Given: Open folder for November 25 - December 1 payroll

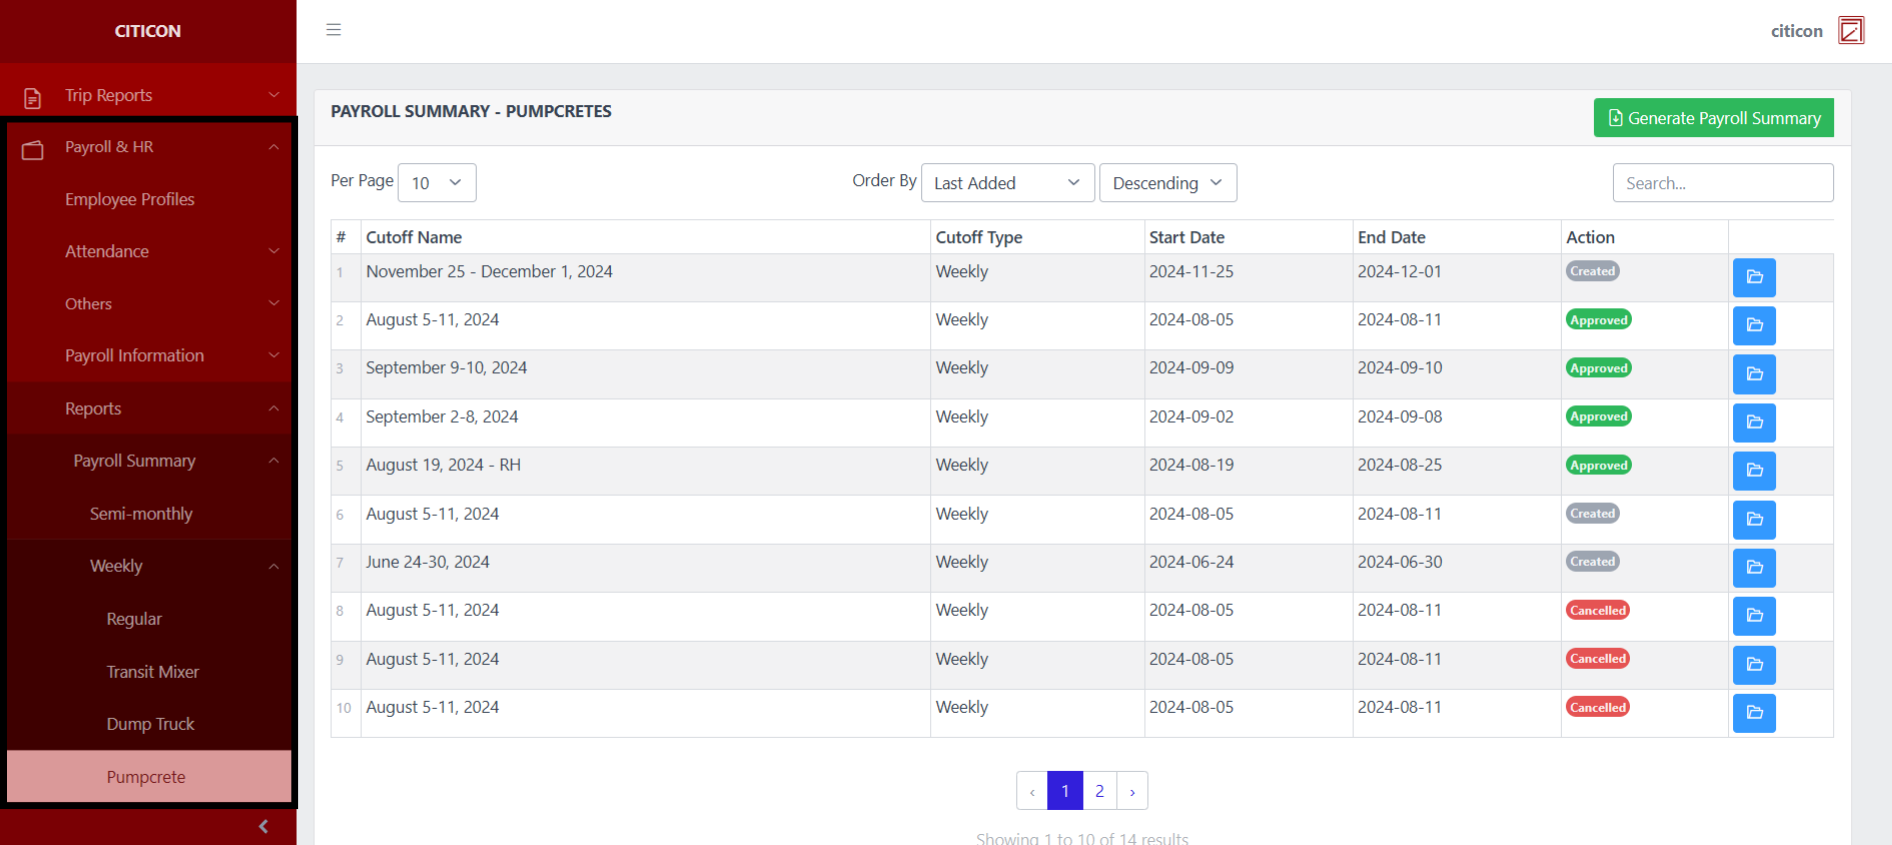Looking at the screenshot, I should pos(1753,277).
